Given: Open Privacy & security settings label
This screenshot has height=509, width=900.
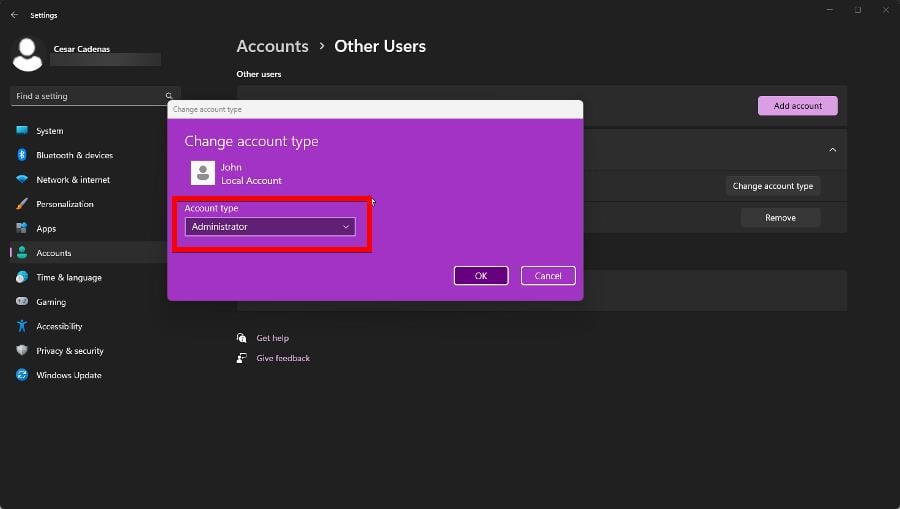Looking at the screenshot, I should point(70,351).
